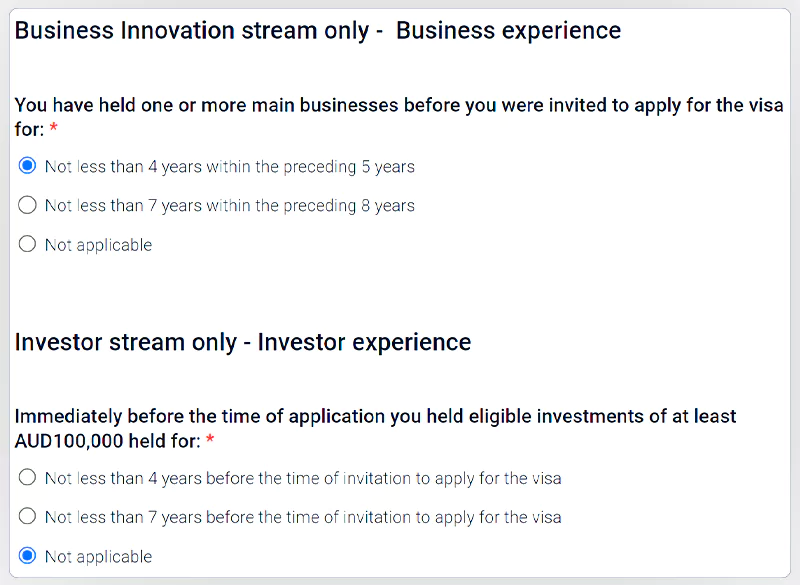Image resolution: width=800 pixels, height=585 pixels.
Task: Click the 'Business experience' words in the first heading
Action: [508, 31]
